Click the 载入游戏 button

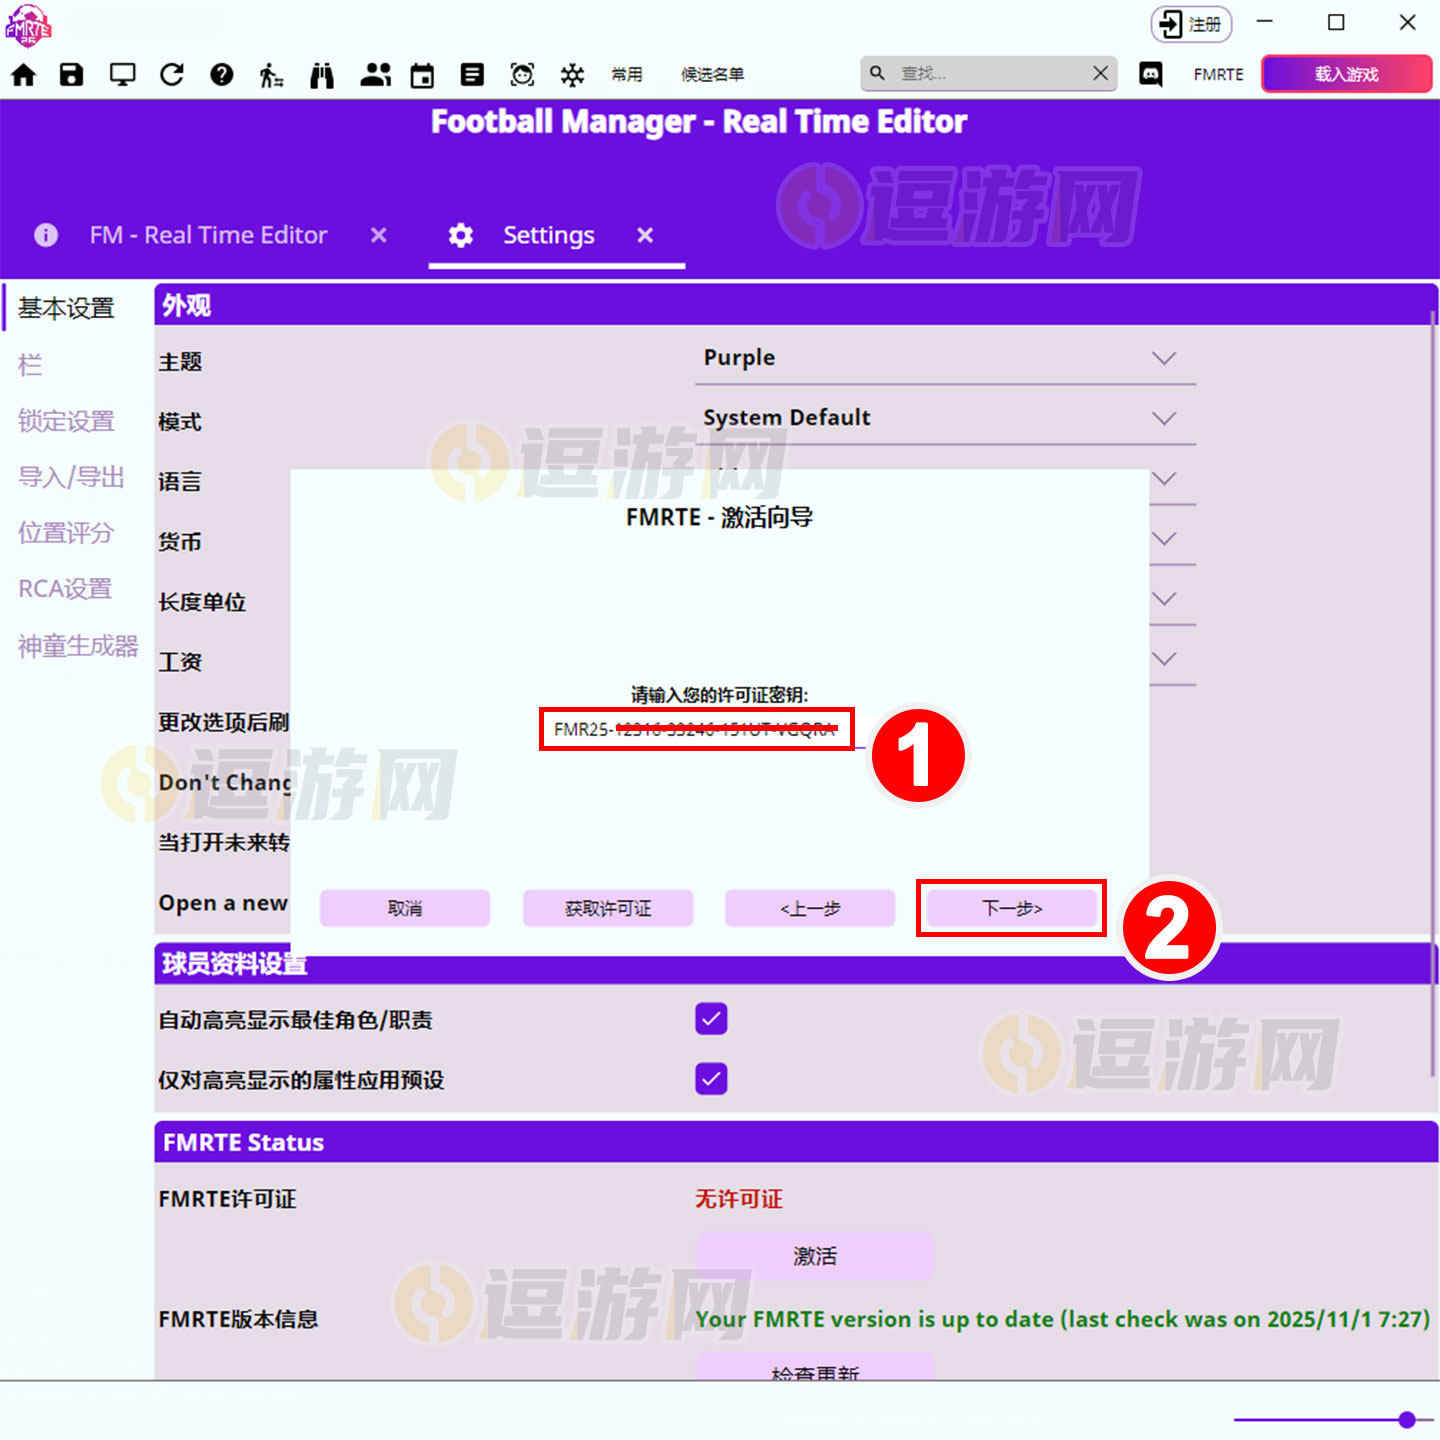[x=1347, y=74]
